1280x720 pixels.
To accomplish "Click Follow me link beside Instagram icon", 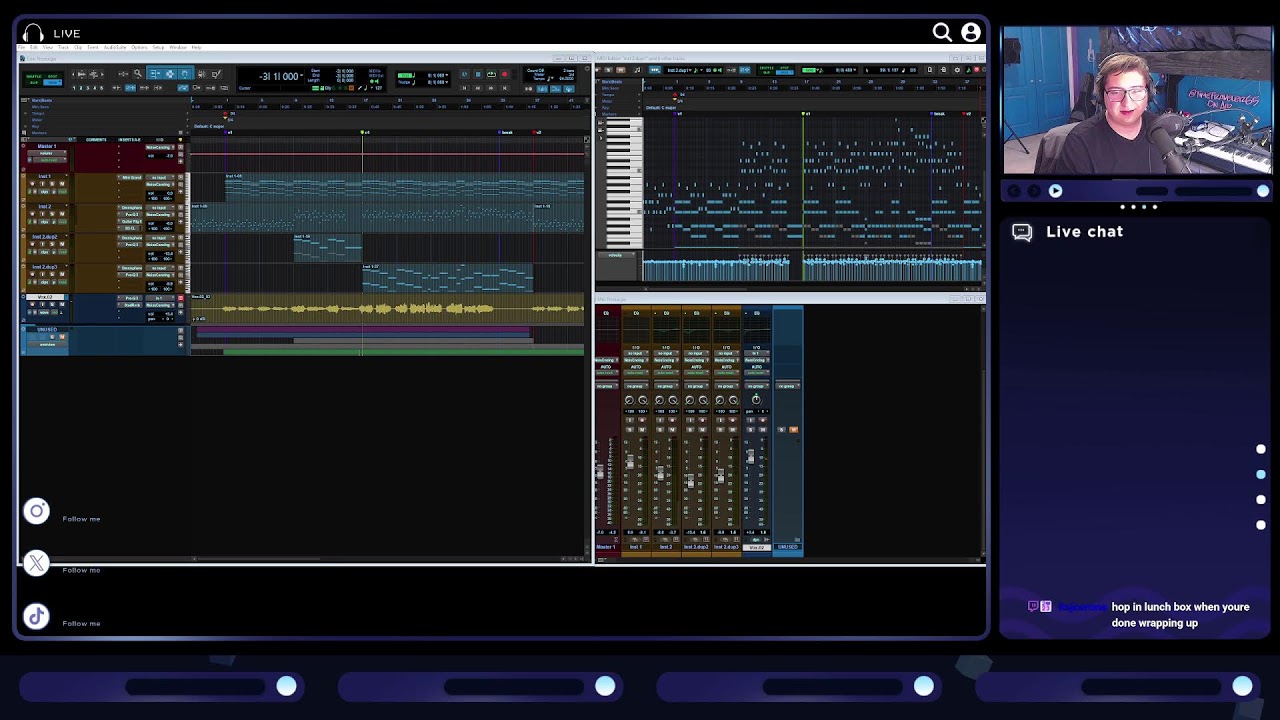I will click(81, 519).
